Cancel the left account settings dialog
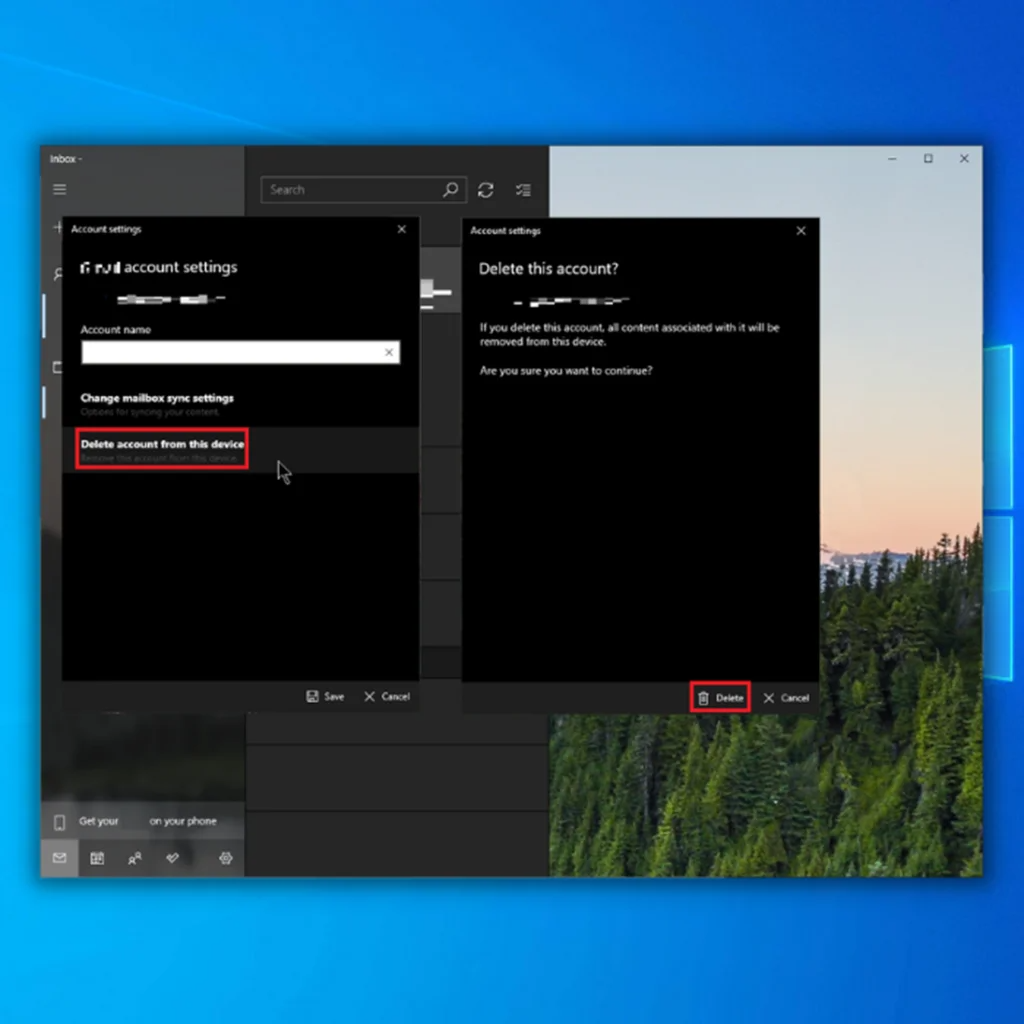1024x1024 pixels. point(386,696)
